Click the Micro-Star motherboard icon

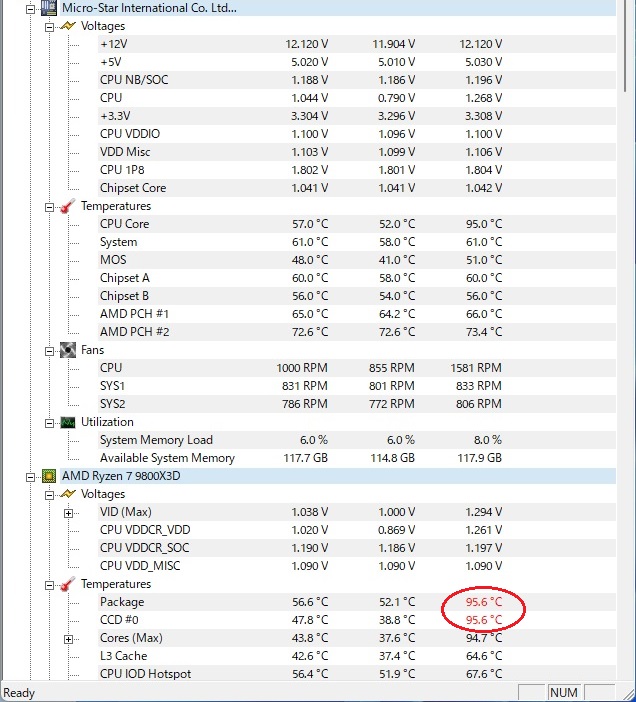pos(48,8)
